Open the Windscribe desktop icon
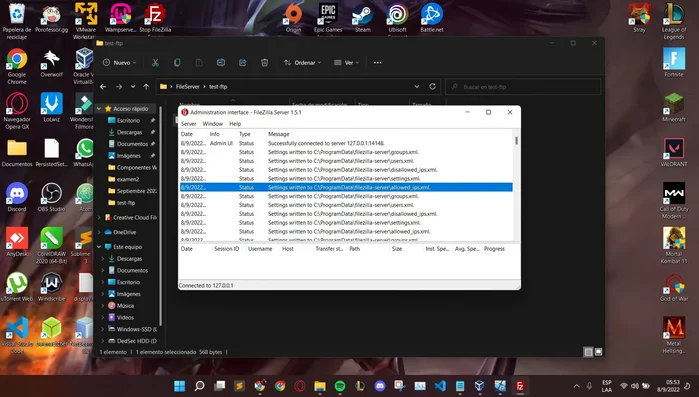Screen dimensions: 699x397 51,286
